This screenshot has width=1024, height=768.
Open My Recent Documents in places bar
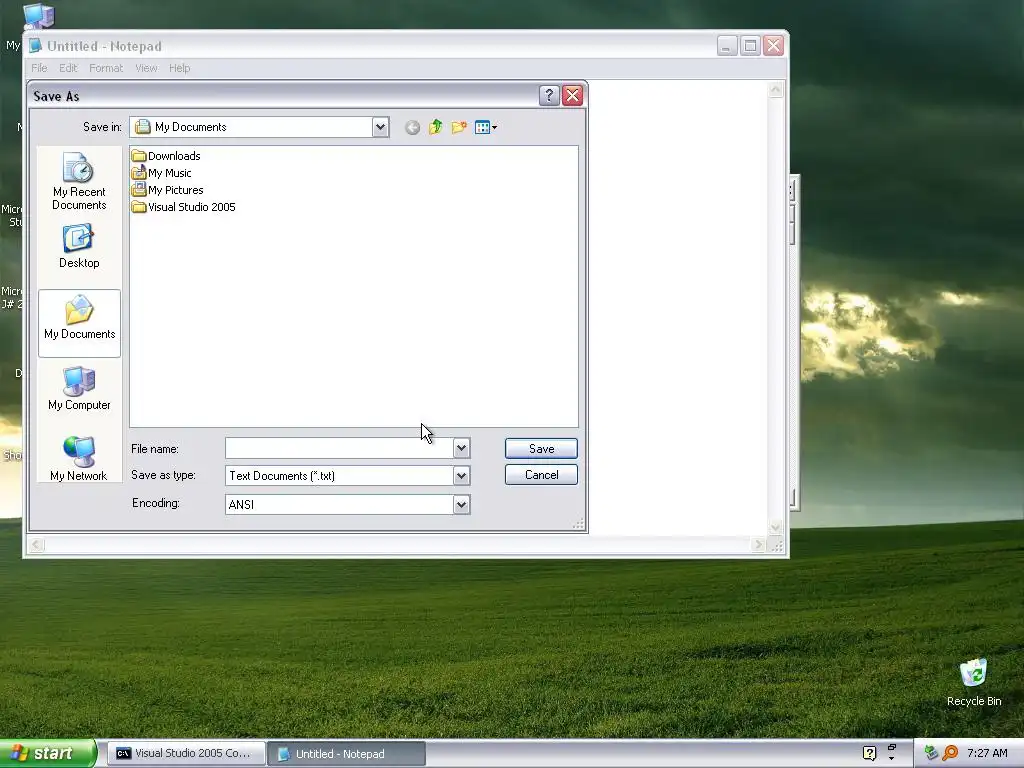[79, 181]
